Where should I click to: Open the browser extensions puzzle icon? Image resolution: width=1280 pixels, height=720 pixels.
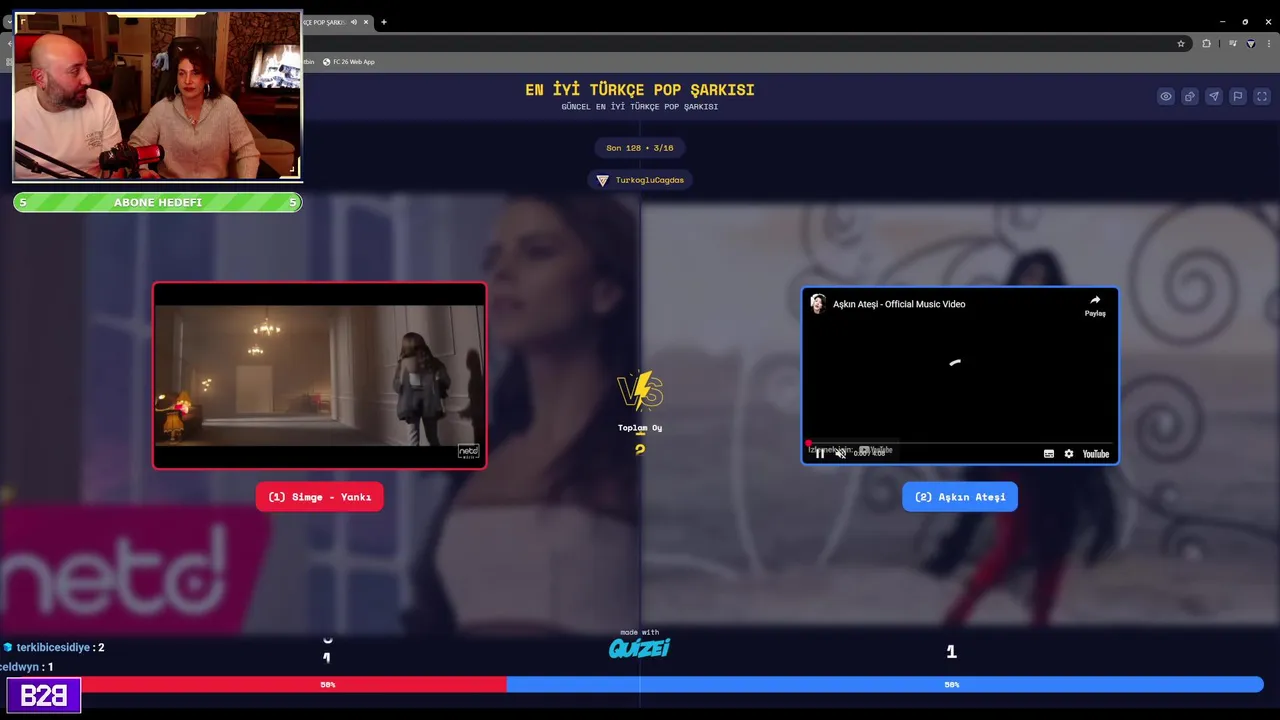(x=1206, y=44)
